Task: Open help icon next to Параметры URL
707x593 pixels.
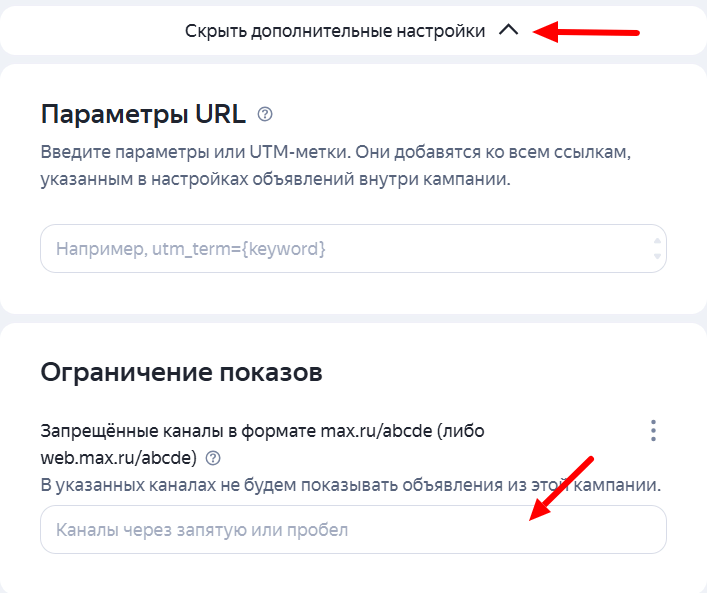Action: pyautogui.click(x=265, y=114)
